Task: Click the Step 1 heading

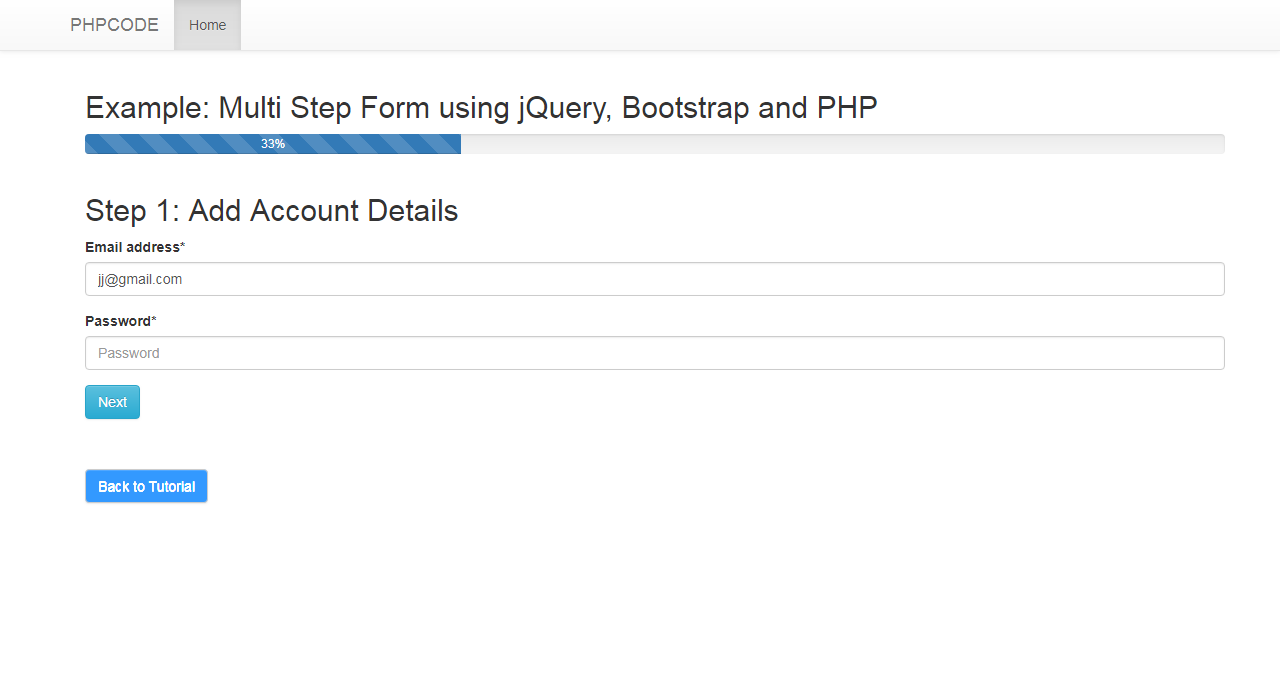Action: click(x=271, y=211)
